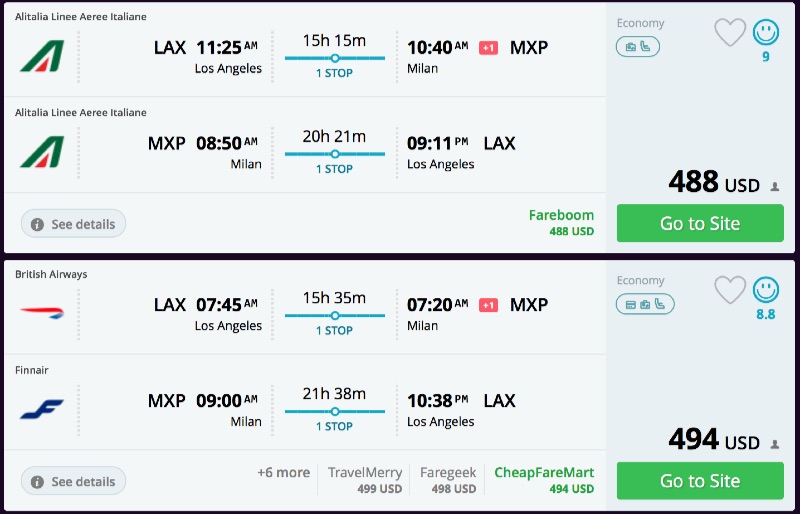Click the smiley rating icon showing 8.8

(x=766, y=290)
